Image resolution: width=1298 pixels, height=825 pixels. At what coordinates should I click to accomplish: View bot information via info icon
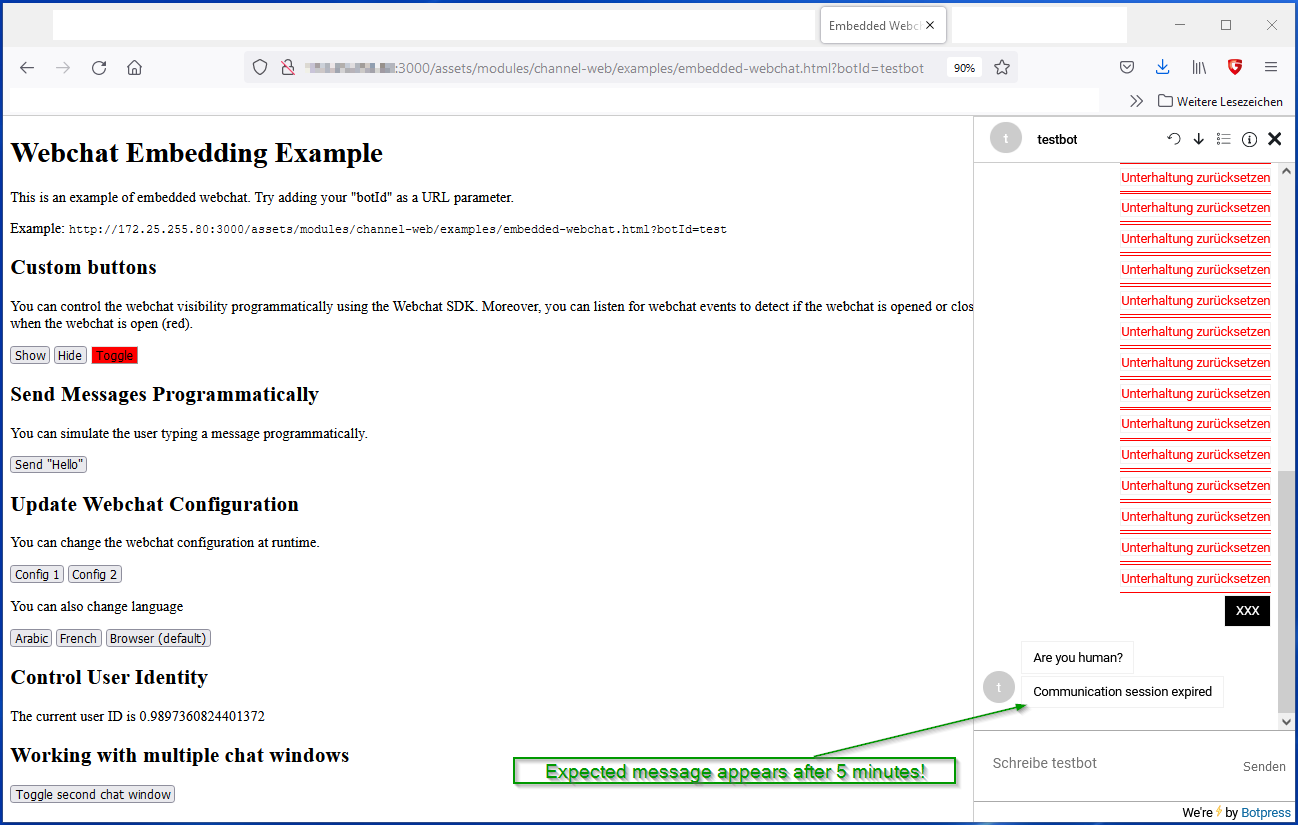(1249, 139)
